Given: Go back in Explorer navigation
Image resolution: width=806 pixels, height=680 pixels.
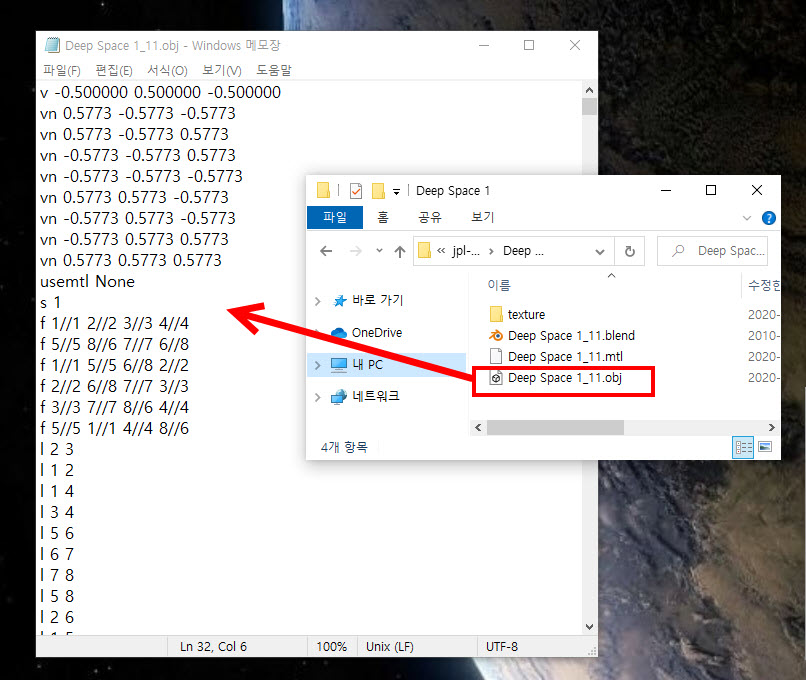Looking at the screenshot, I should click(326, 251).
